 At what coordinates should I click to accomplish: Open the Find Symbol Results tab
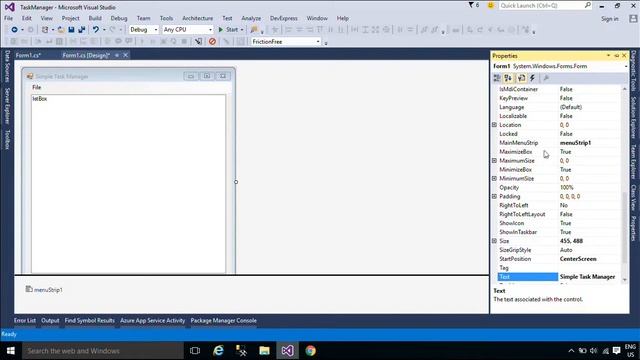[89, 320]
